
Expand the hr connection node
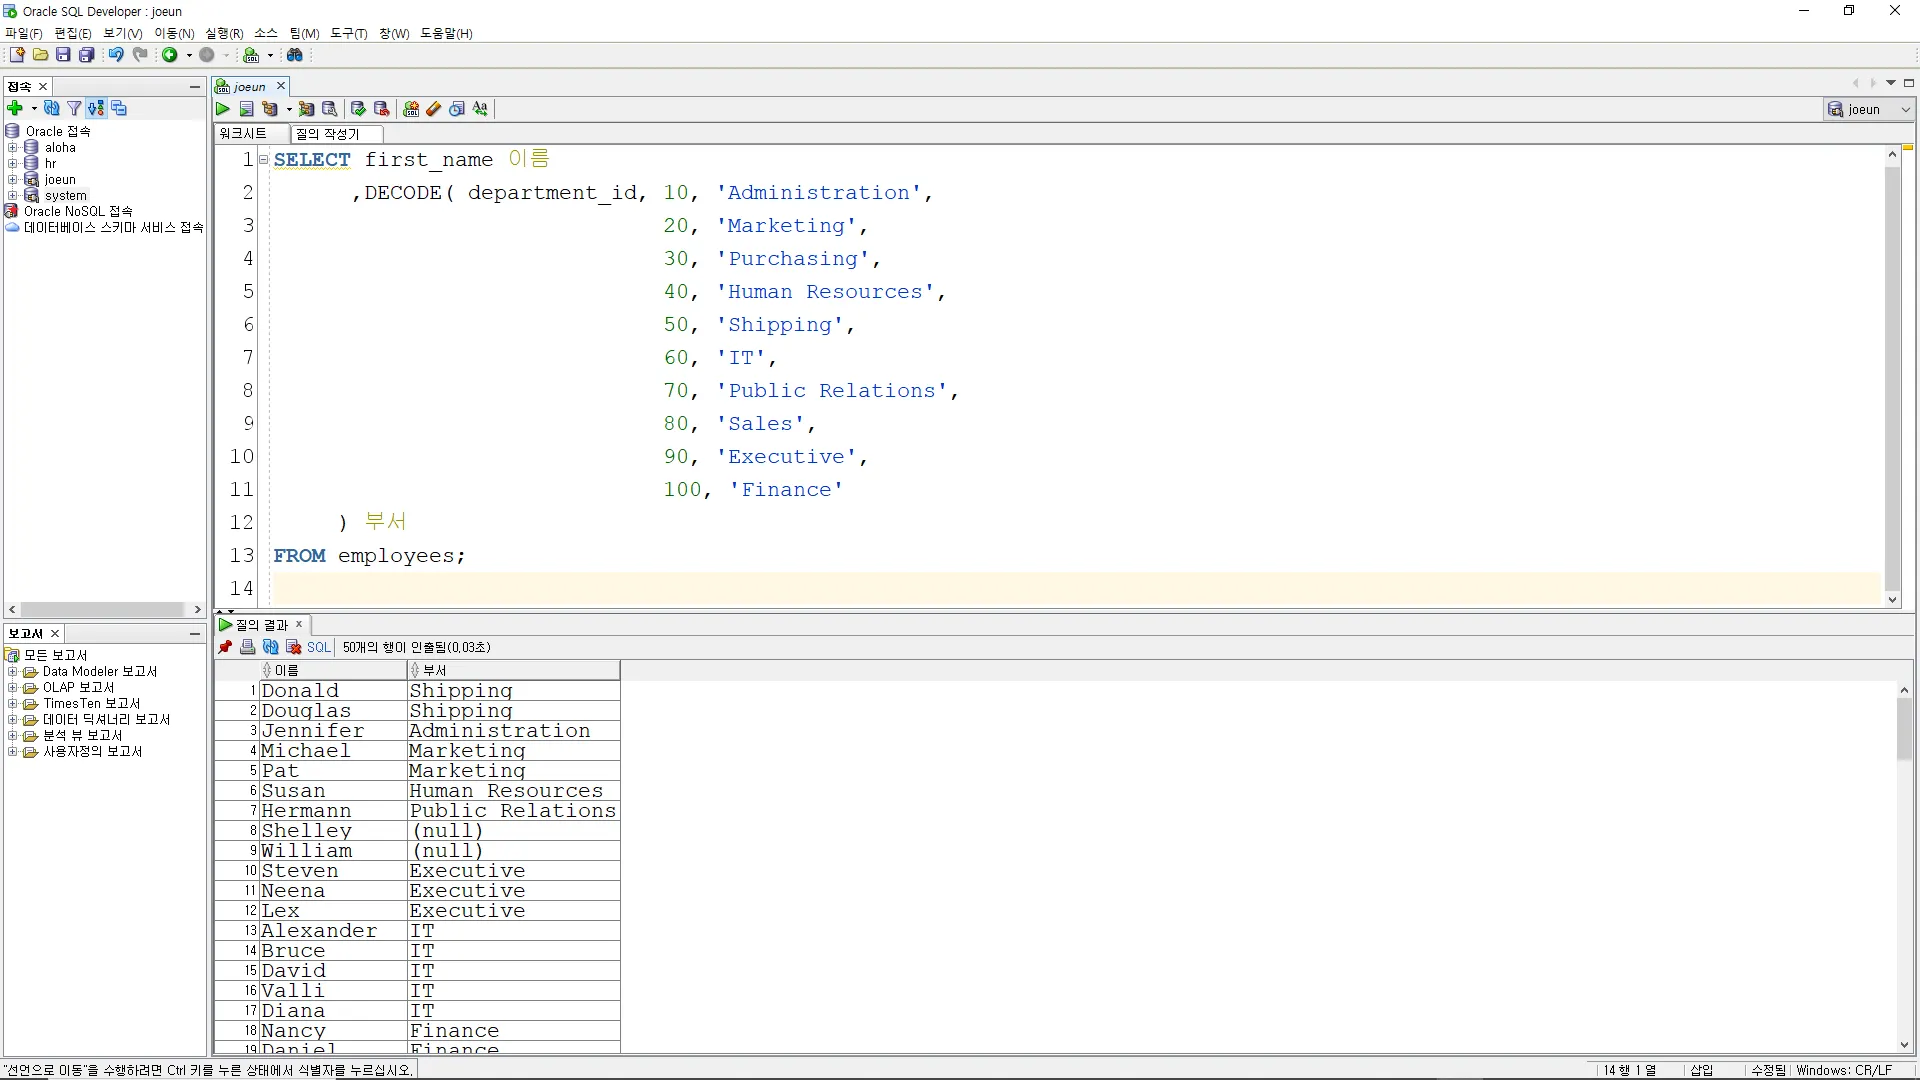point(12,163)
